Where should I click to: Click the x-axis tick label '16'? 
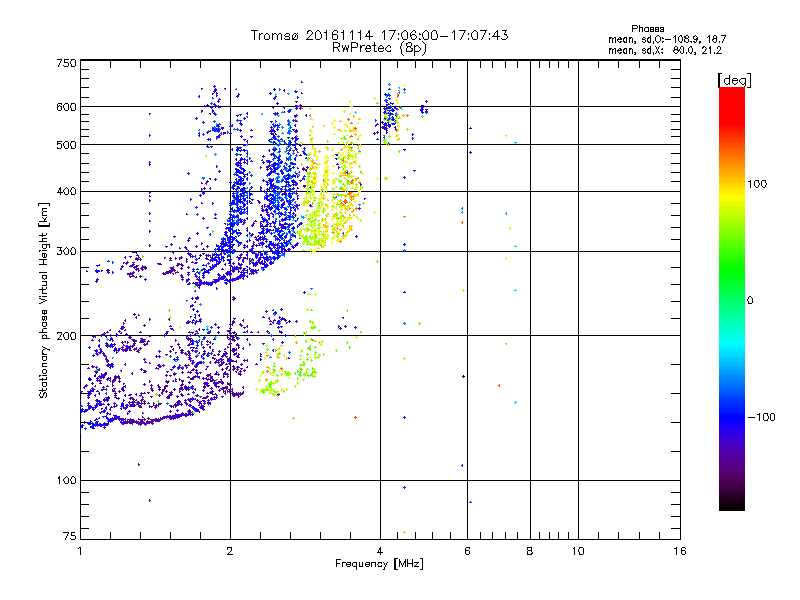pyautogui.click(x=680, y=551)
